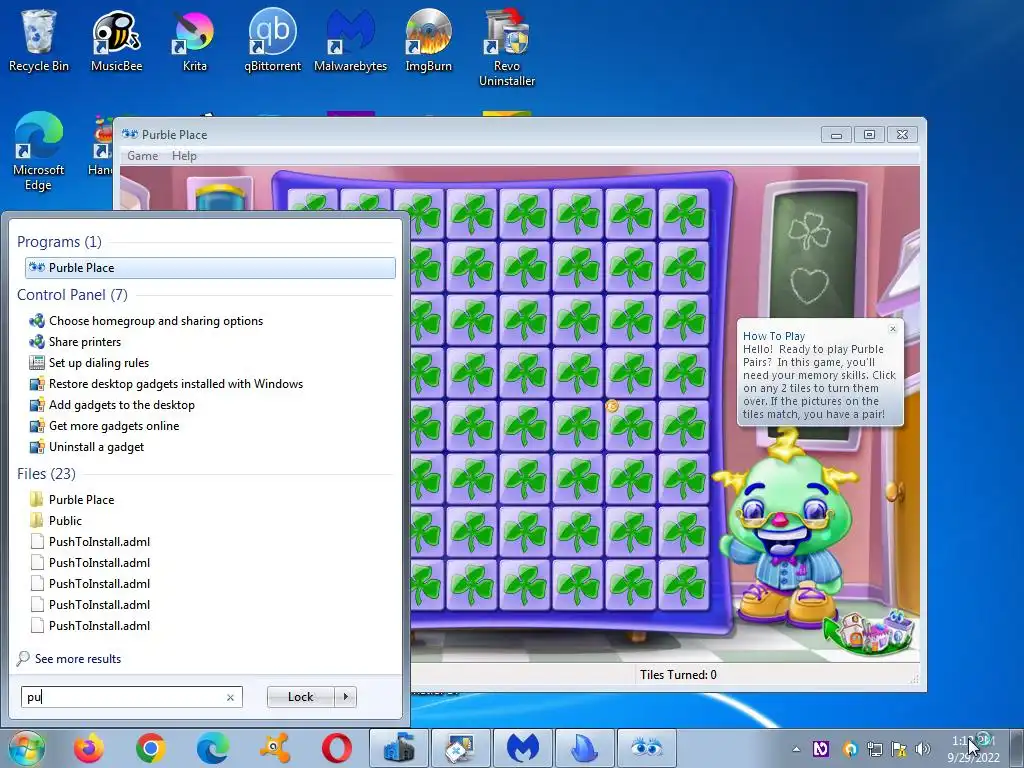Show hidden system tray icons

pyautogui.click(x=796, y=749)
